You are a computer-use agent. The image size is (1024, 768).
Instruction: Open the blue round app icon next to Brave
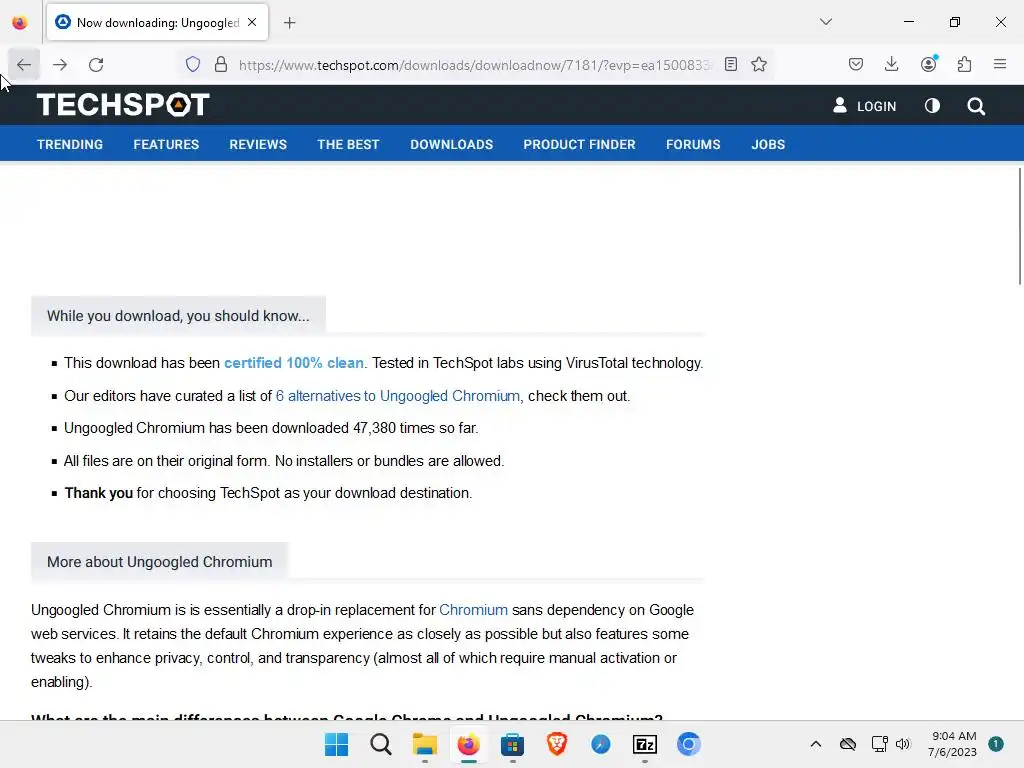601,744
